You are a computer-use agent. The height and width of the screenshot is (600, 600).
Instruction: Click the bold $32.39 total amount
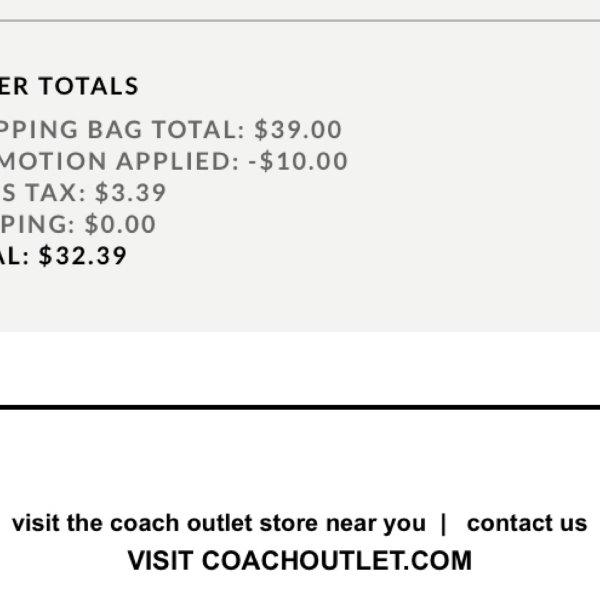[x=82, y=256]
